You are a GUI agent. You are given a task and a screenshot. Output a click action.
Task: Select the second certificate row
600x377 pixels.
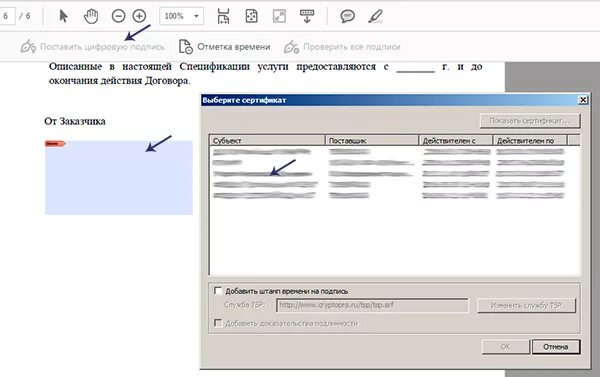[388, 163]
